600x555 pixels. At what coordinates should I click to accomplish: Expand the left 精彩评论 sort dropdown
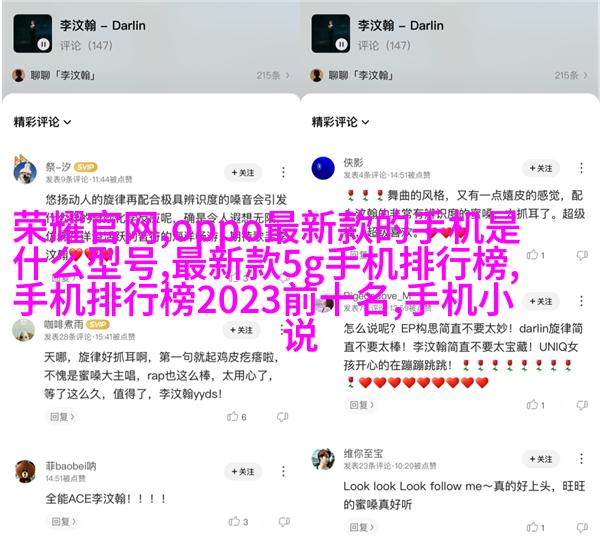tap(42, 122)
